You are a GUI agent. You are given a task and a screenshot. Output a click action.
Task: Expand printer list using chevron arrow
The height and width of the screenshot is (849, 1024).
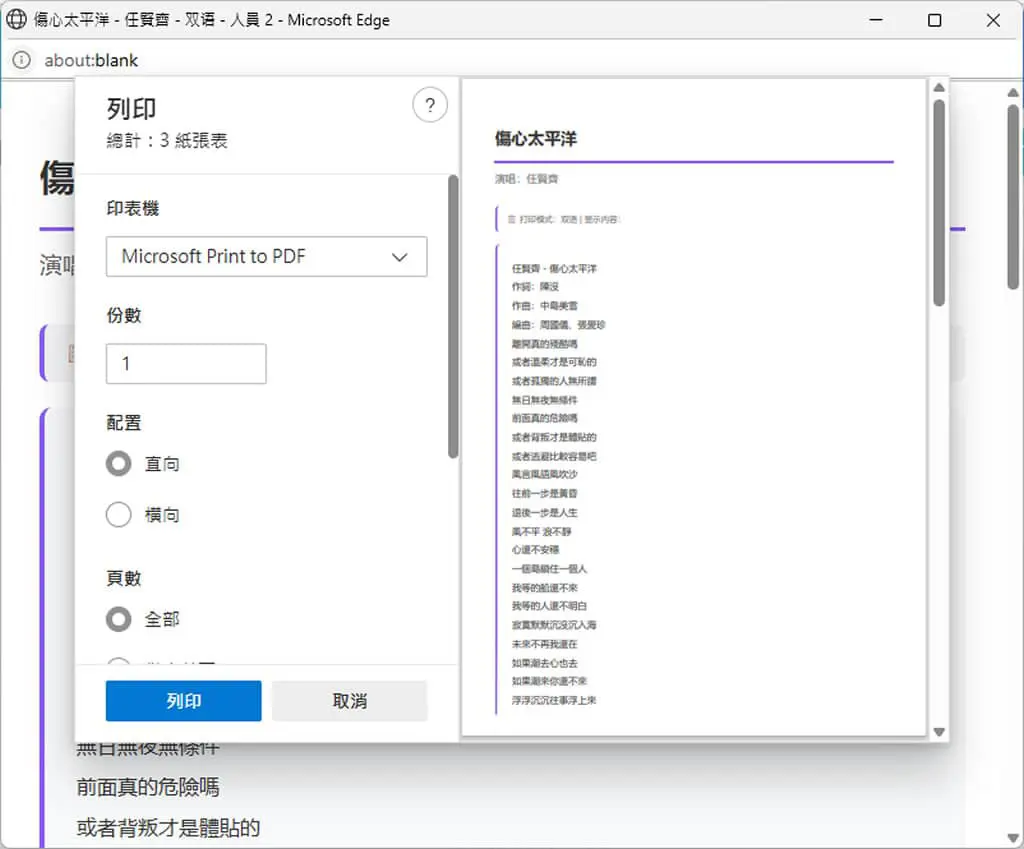(x=400, y=257)
